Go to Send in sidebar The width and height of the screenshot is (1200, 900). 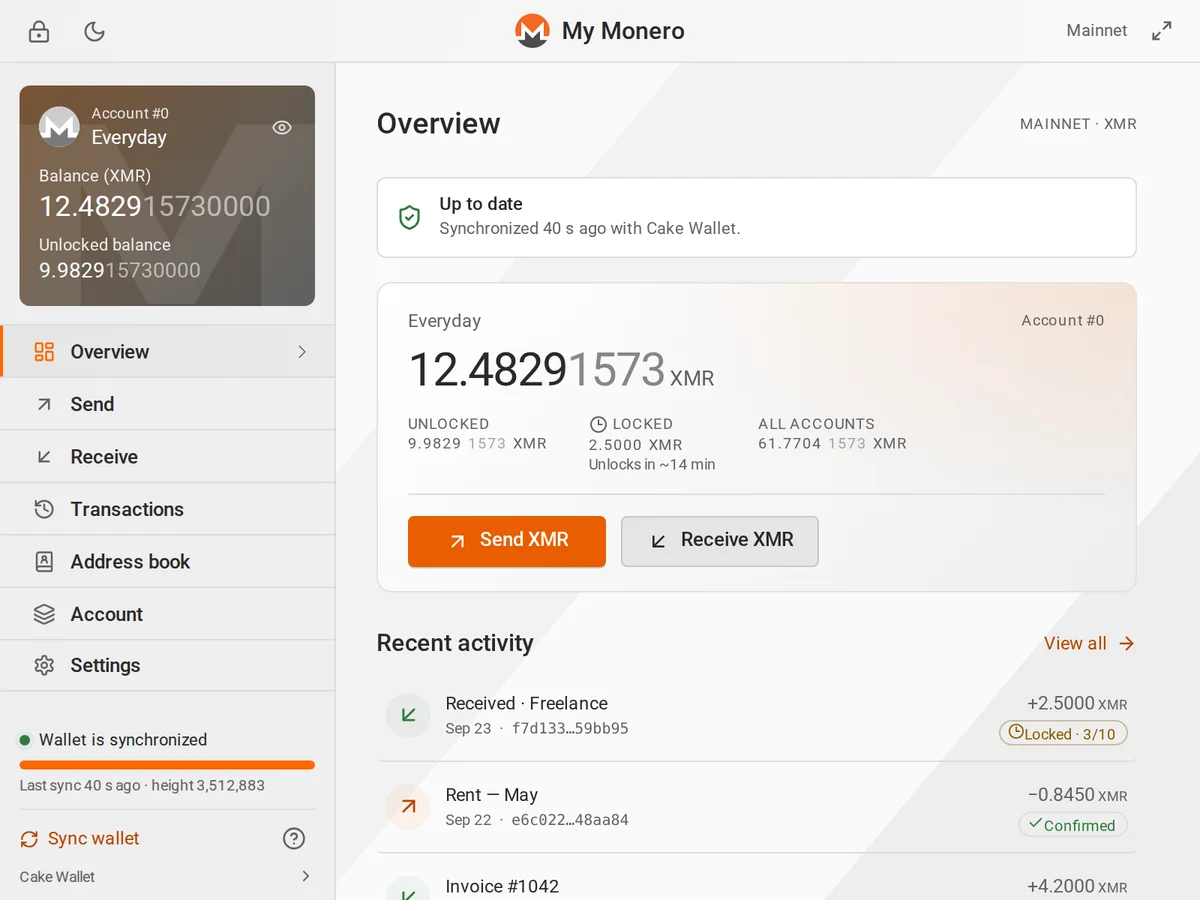tap(168, 404)
